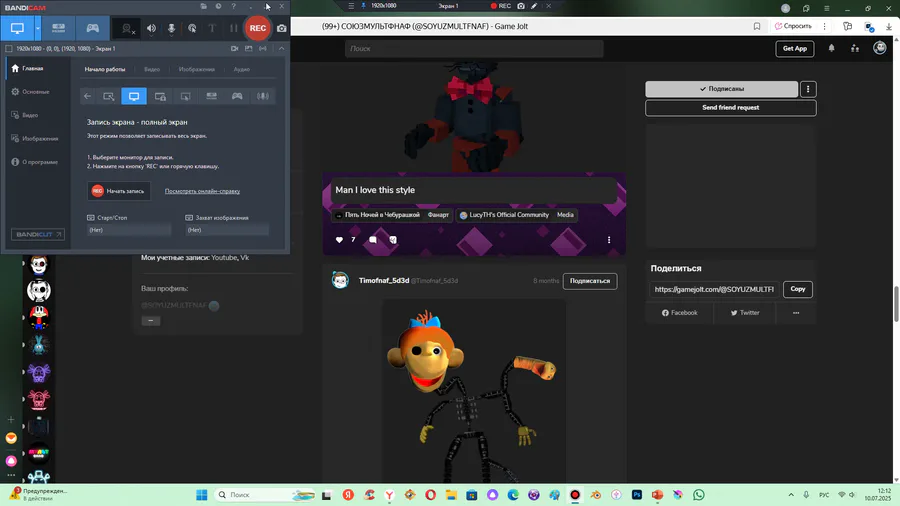Open Посмотреть онлайн-справку link
The height and width of the screenshot is (506, 900).
[202, 191]
